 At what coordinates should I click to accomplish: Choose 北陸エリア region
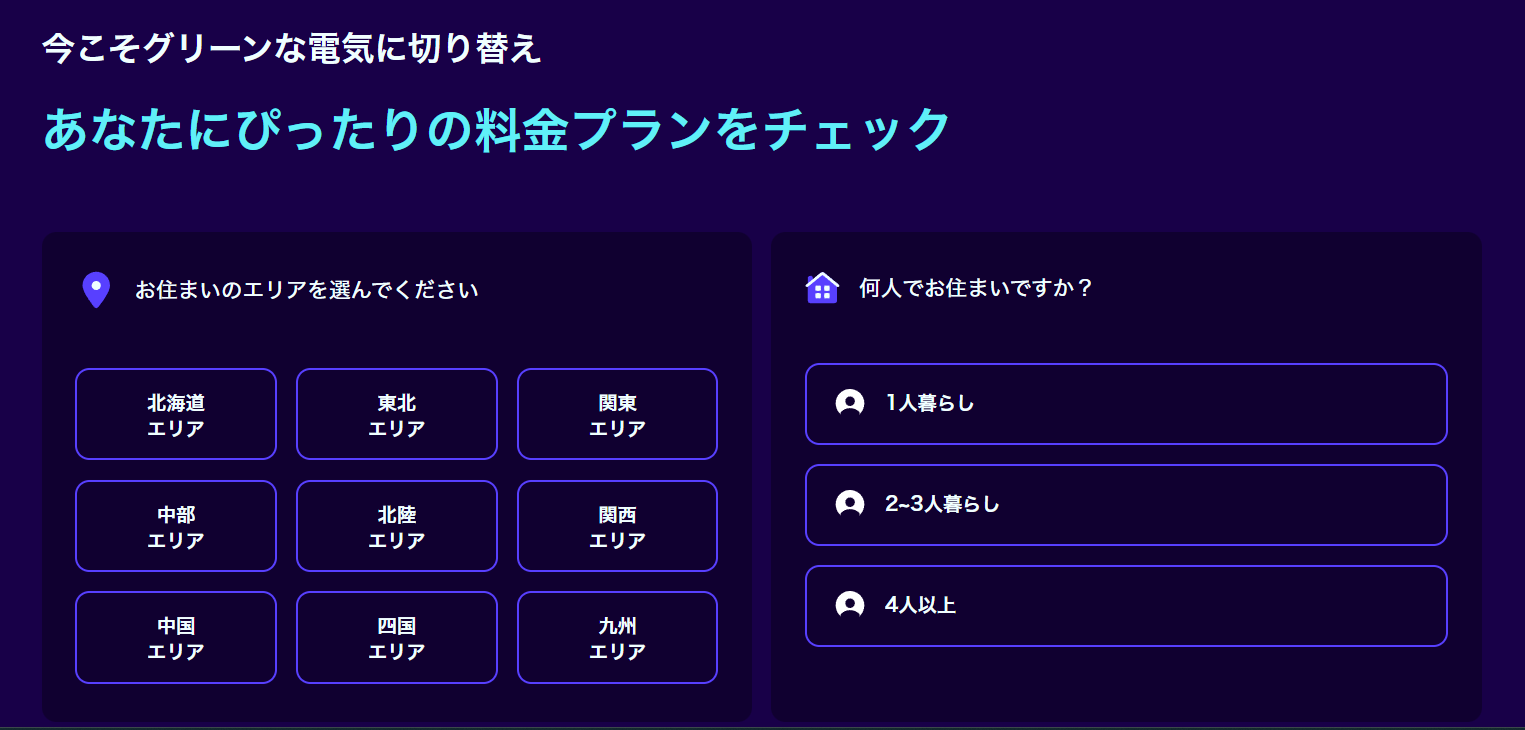click(397, 526)
